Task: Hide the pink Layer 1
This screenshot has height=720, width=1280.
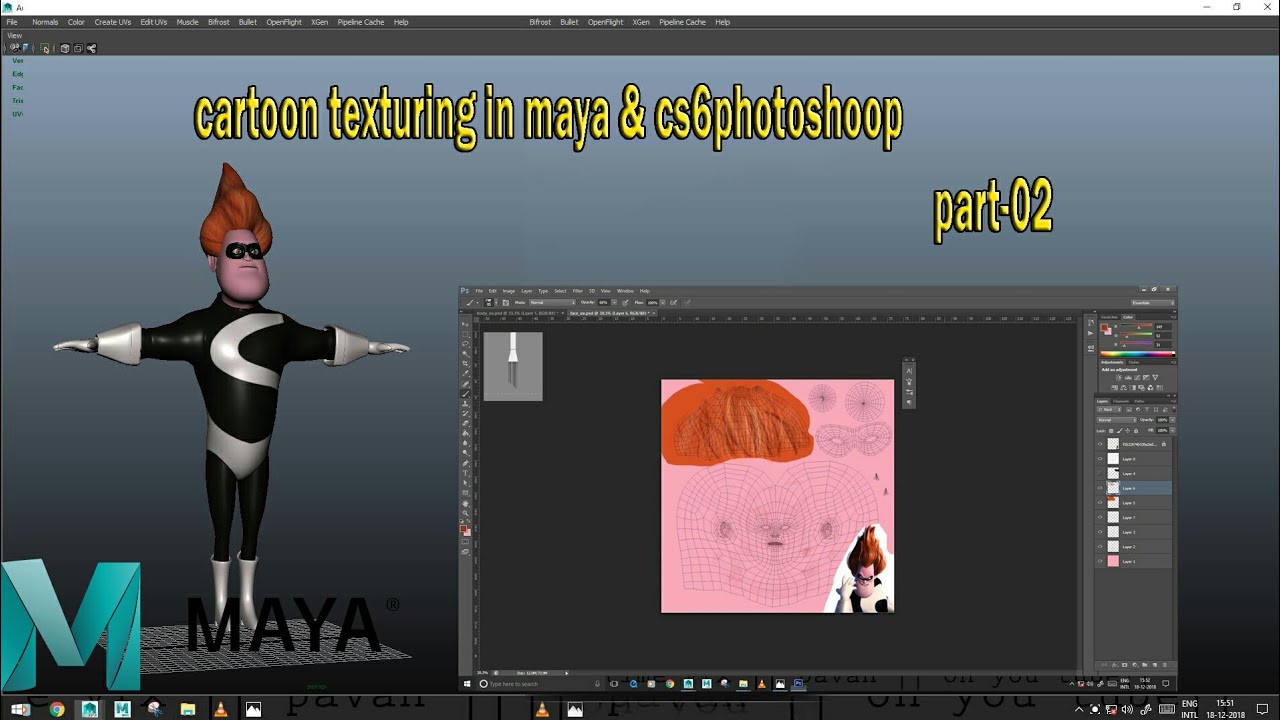Action: (x=1100, y=561)
